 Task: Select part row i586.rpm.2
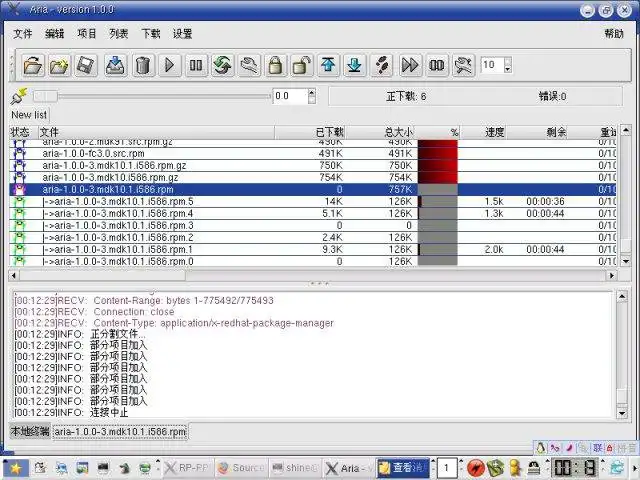click(x=313, y=238)
